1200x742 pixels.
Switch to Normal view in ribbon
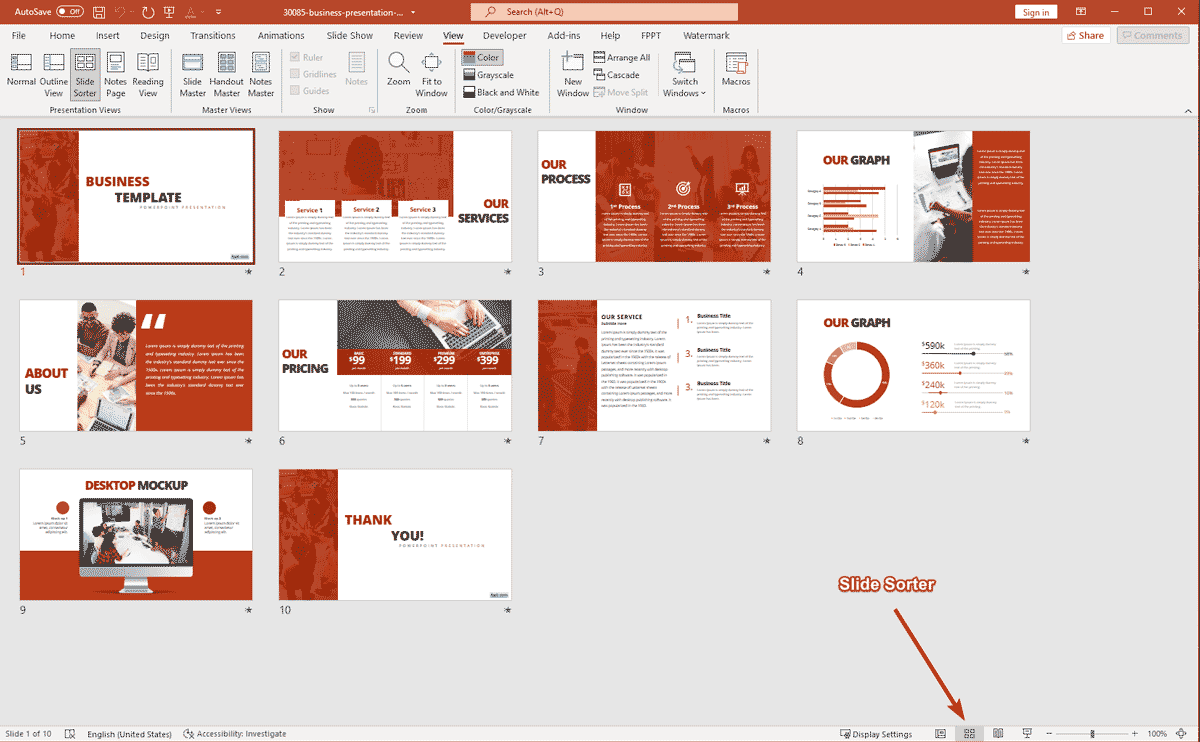21,72
